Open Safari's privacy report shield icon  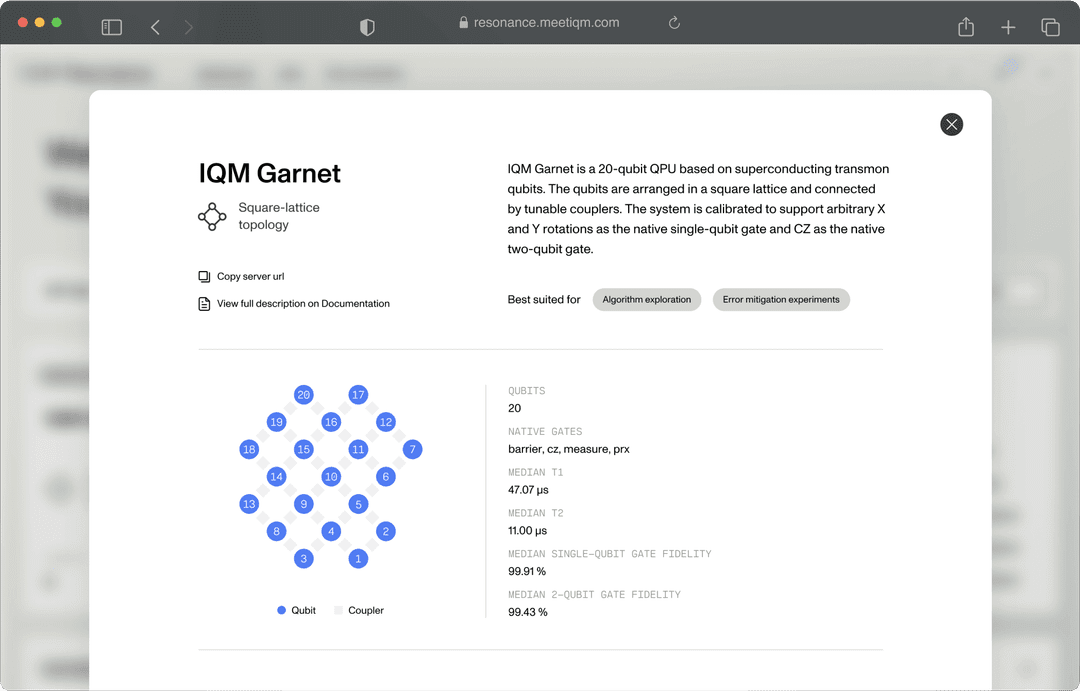click(x=367, y=27)
